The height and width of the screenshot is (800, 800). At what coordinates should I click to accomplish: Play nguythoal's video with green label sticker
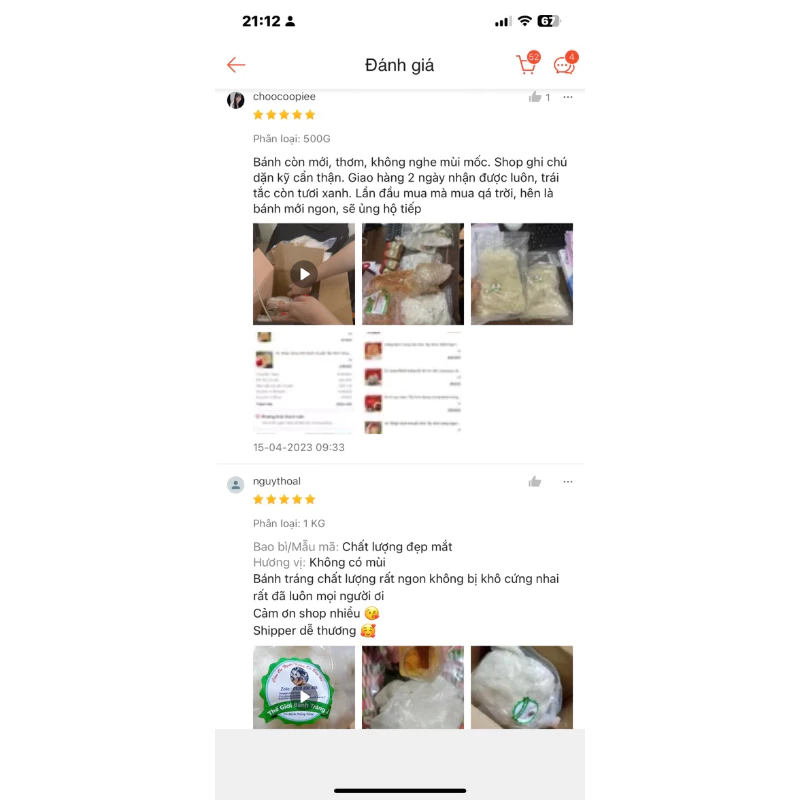(304, 687)
